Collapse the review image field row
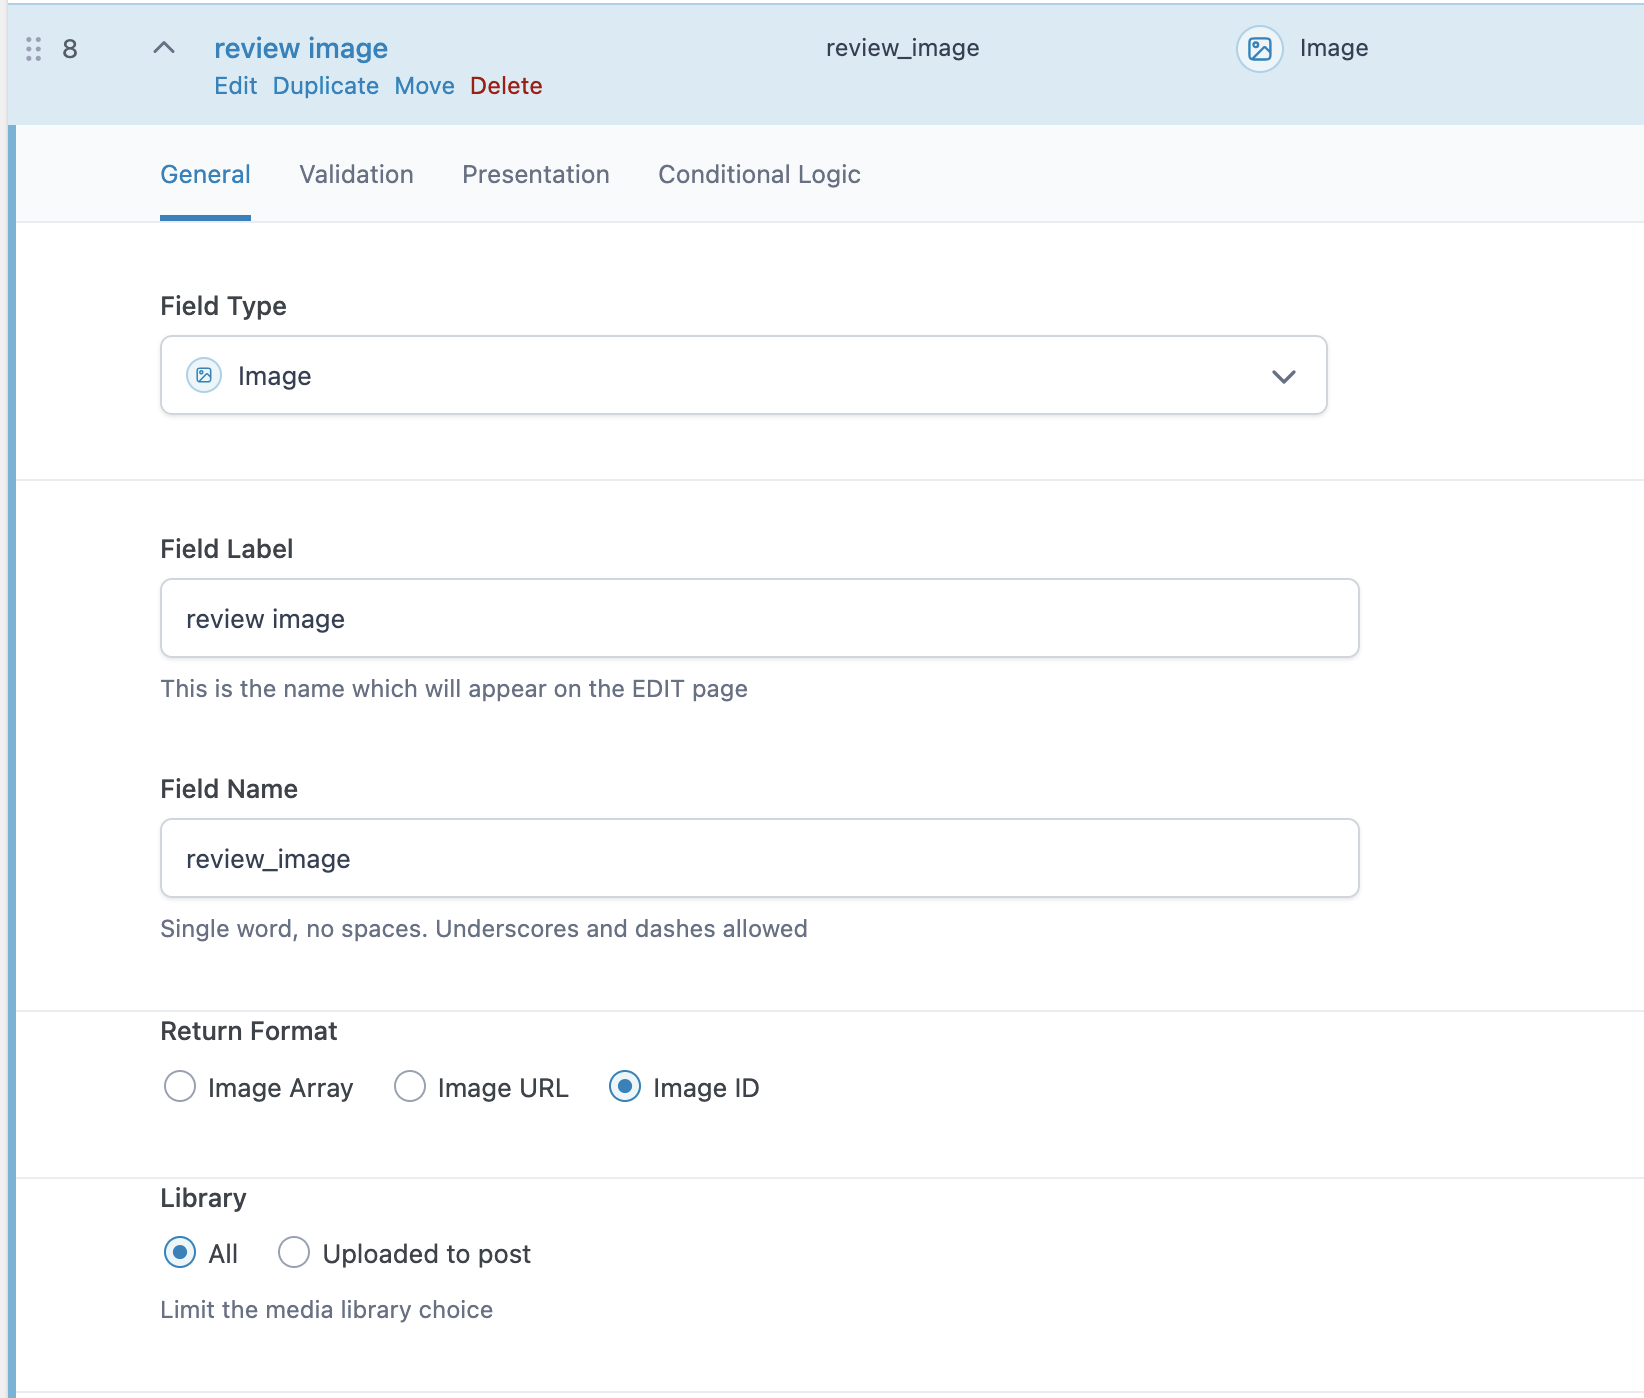Image resolution: width=1644 pixels, height=1398 pixels. tap(164, 48)
